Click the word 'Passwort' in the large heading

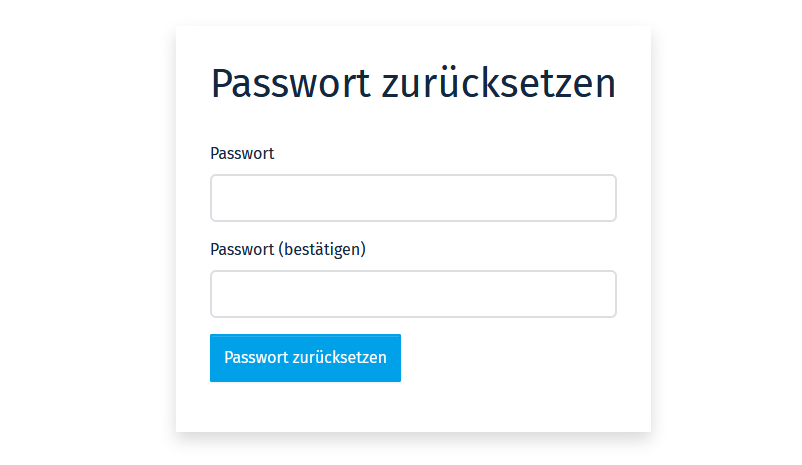pyautogui.click(x=291, y=83)
